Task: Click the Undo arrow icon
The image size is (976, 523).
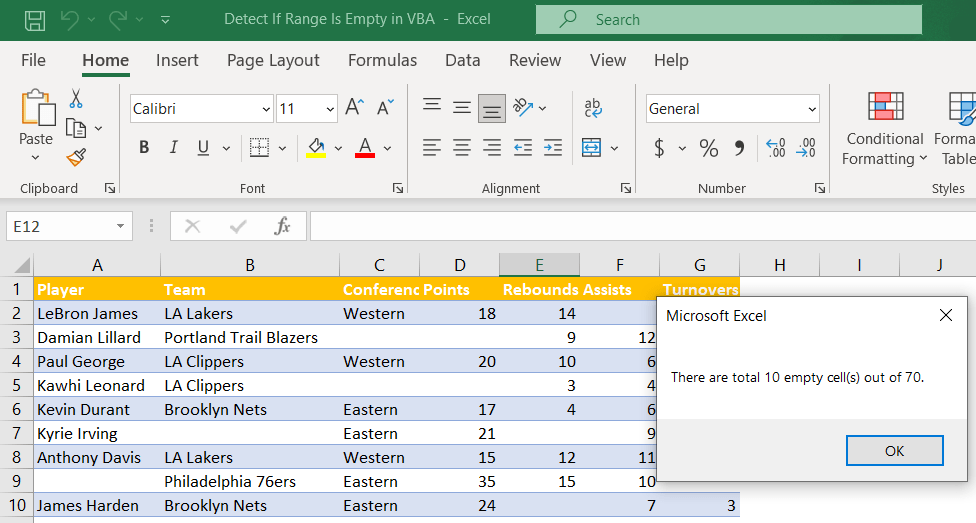Action: (70, 20)
